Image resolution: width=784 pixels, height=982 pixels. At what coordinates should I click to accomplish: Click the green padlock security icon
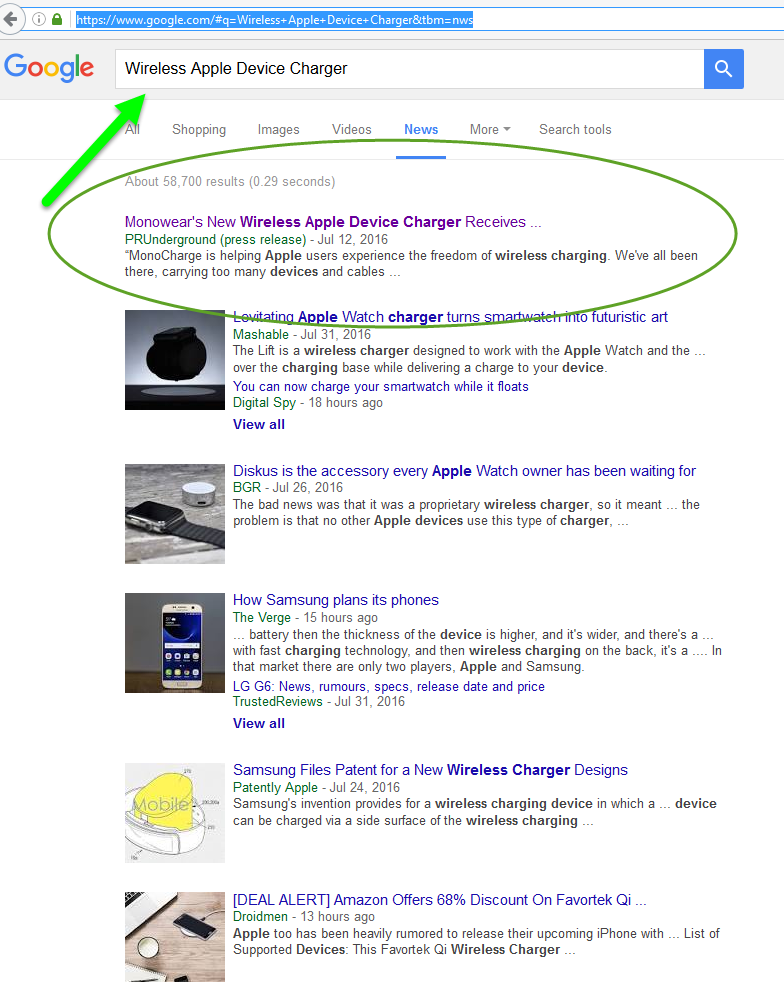pyautogui.click(x=57, y=19)
